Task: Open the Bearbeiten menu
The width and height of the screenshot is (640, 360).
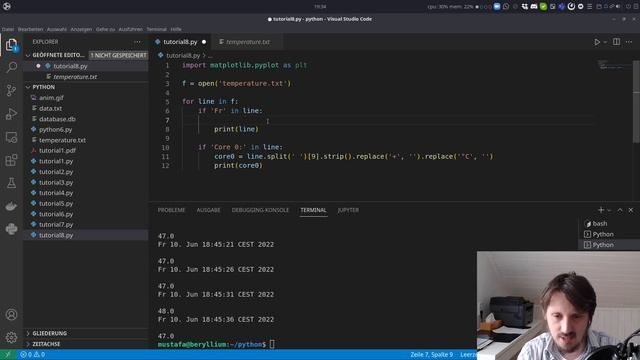Action: click(30, 29)
